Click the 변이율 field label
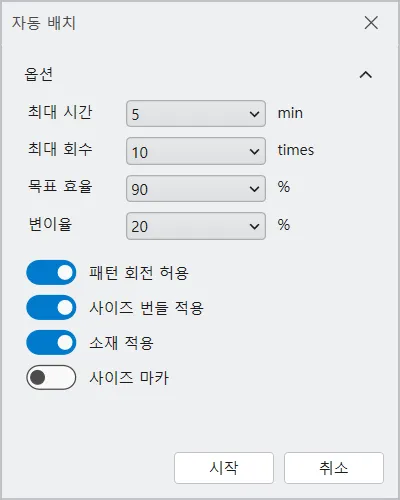The width and height of the screenshot is (400, 500). point(50,224)
